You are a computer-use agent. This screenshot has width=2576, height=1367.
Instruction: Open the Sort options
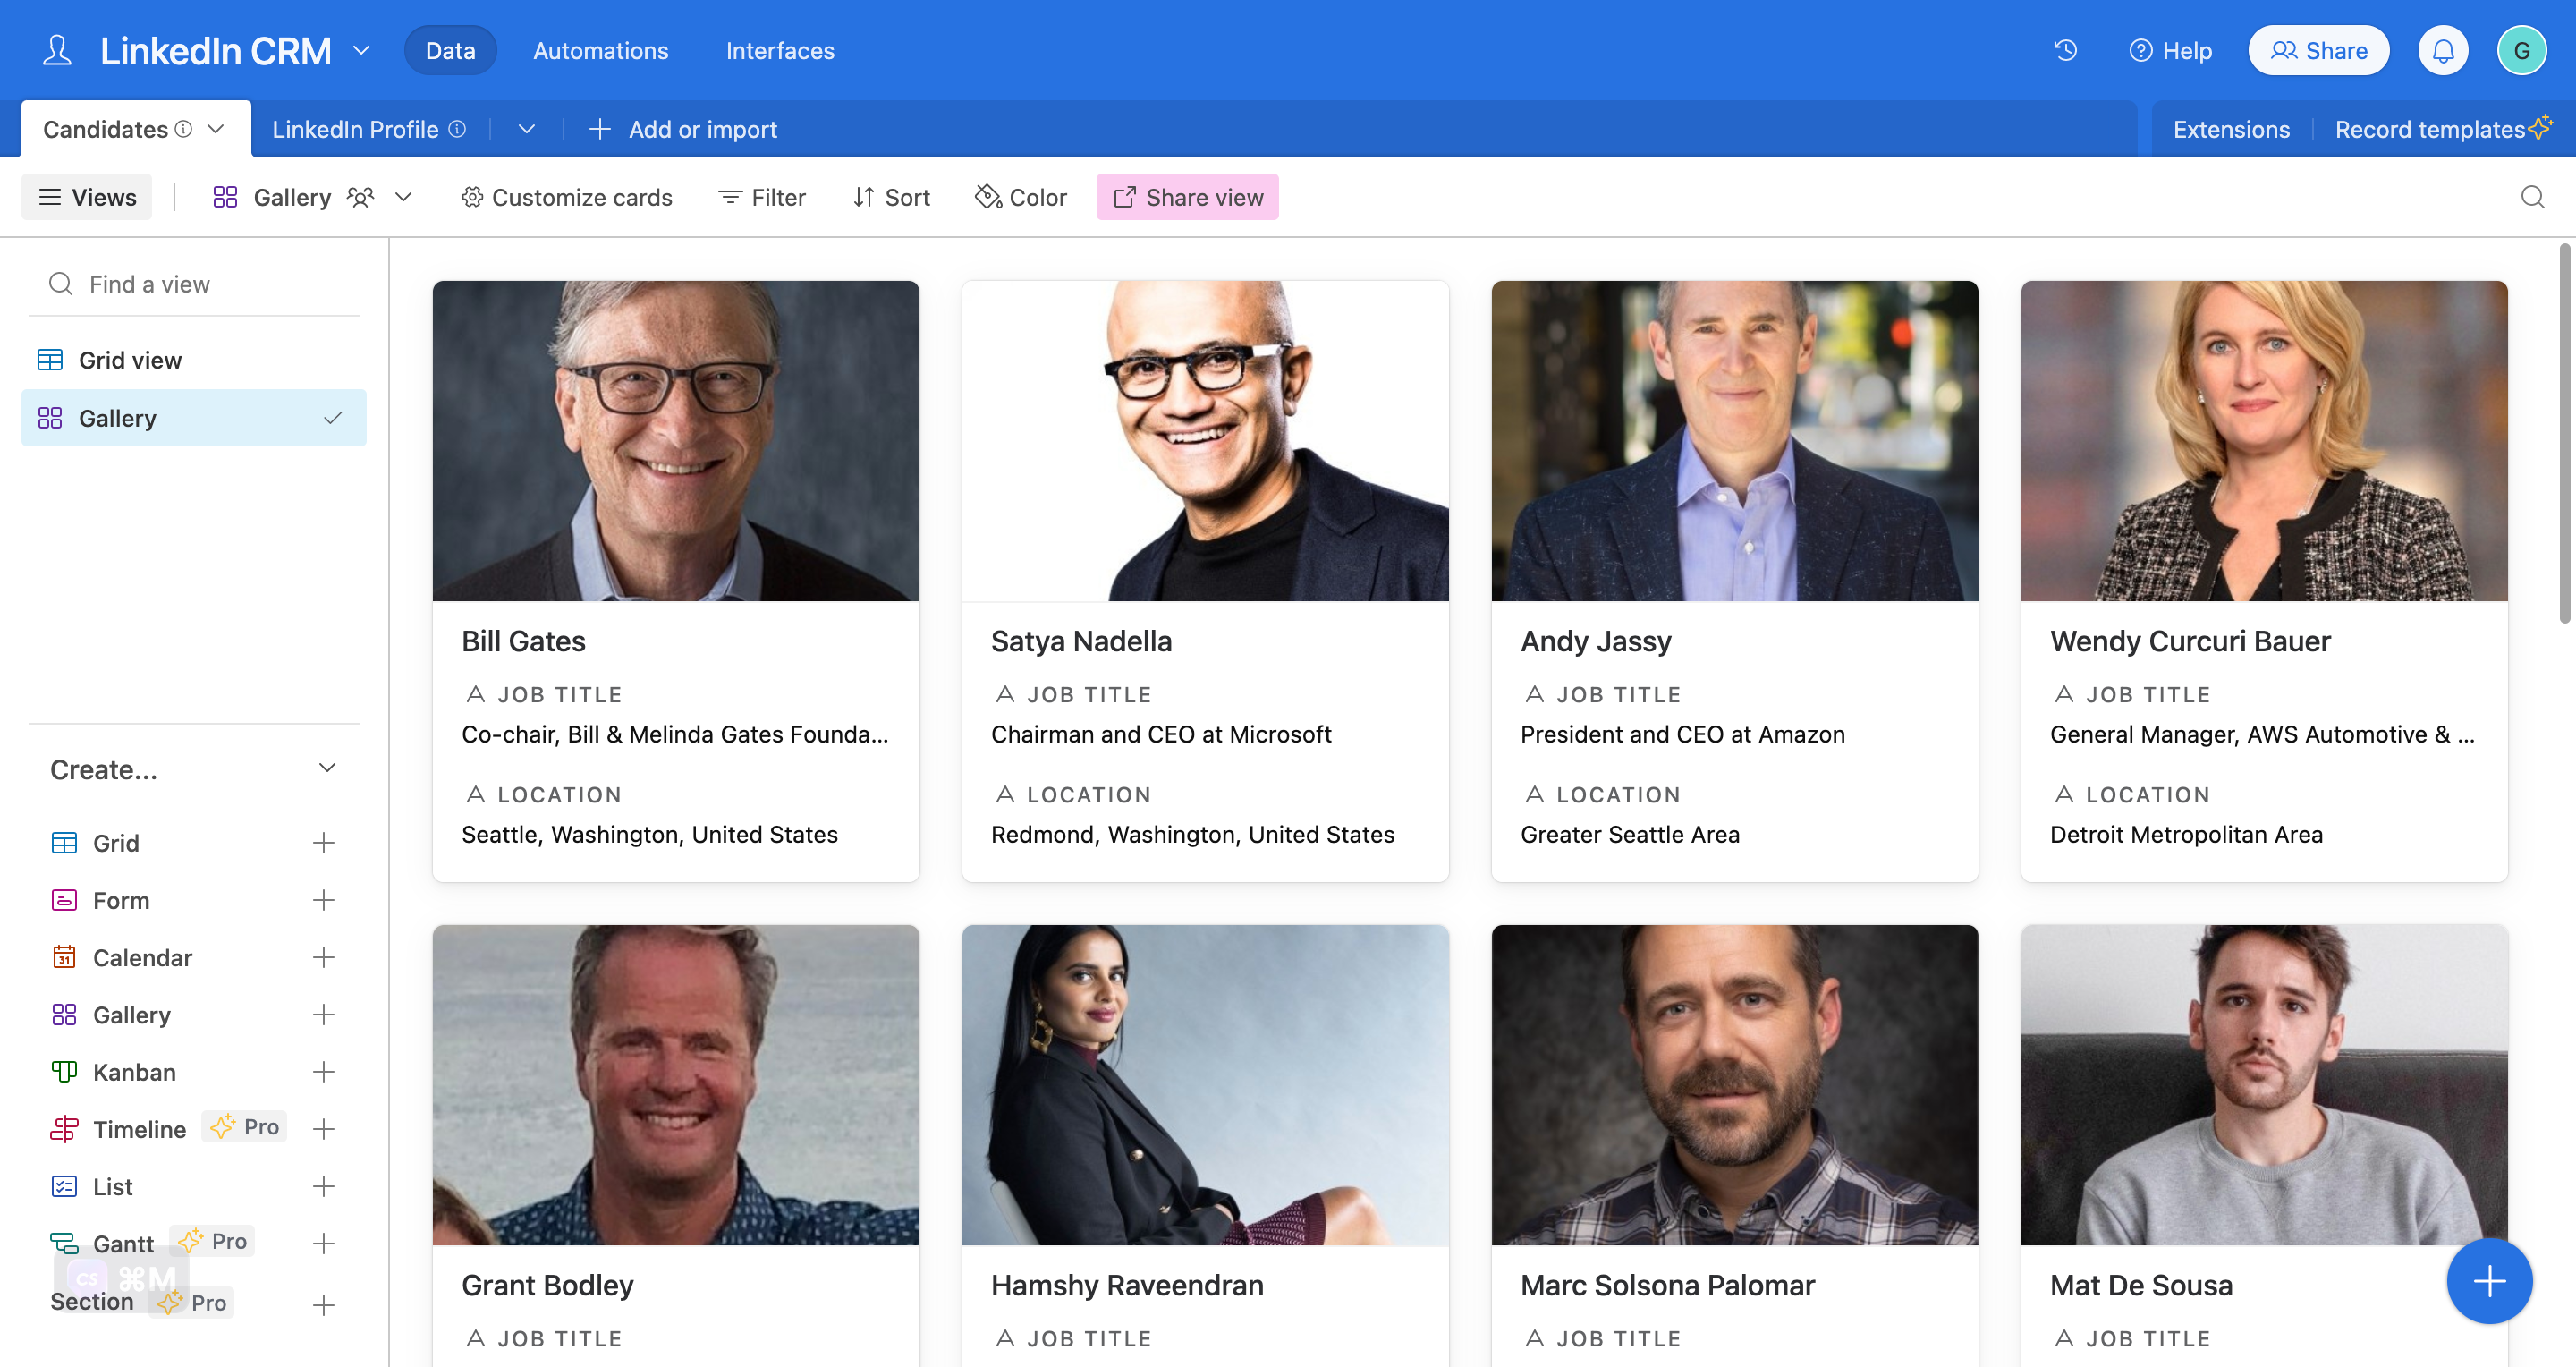(x=891, y=197)
